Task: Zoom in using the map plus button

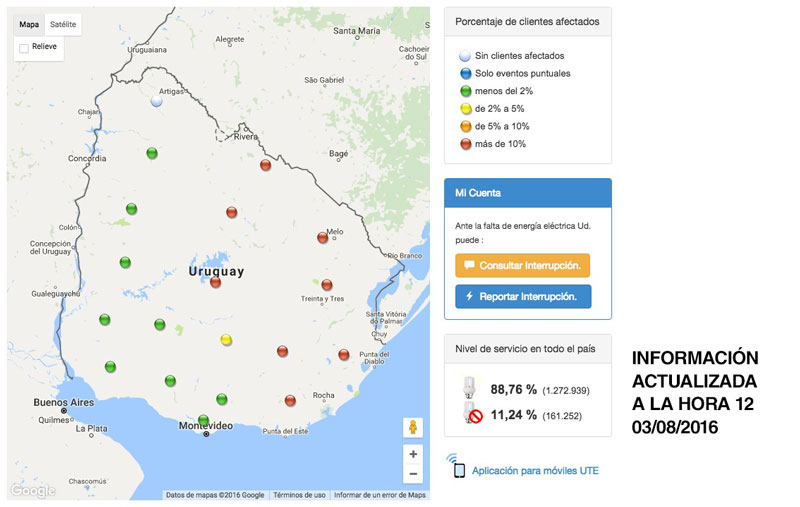Action: pyautogui.click(x=413, y=454)
